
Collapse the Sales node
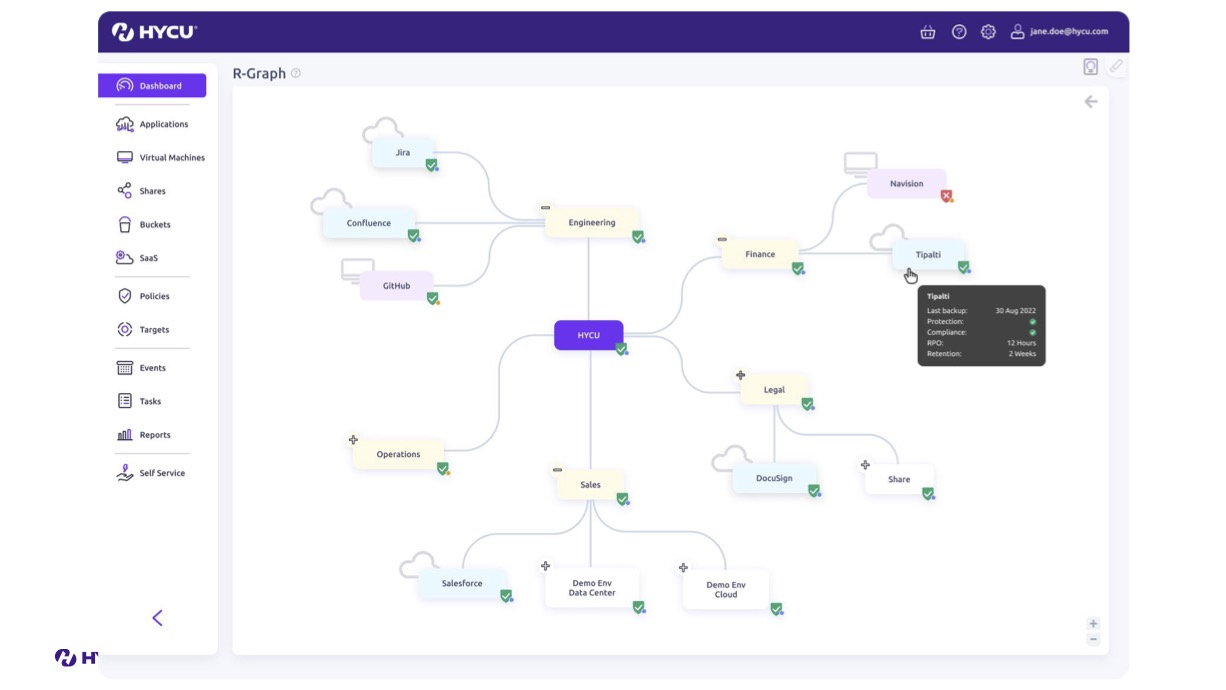point(558,470)
